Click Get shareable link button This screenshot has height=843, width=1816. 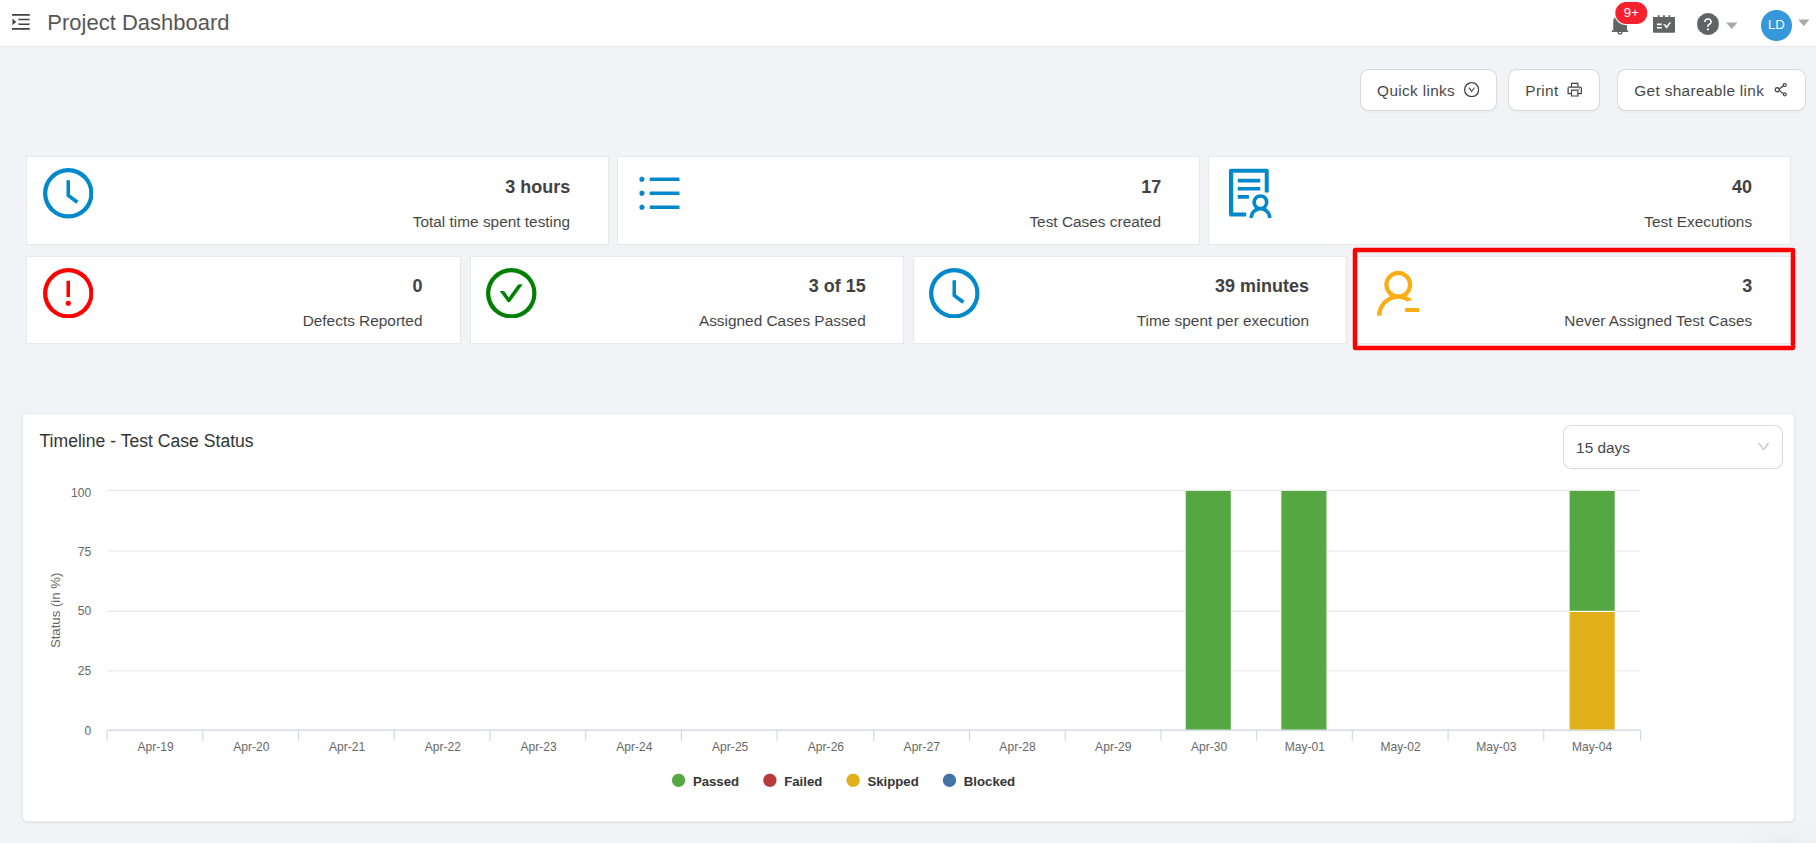click(1710, 90)
